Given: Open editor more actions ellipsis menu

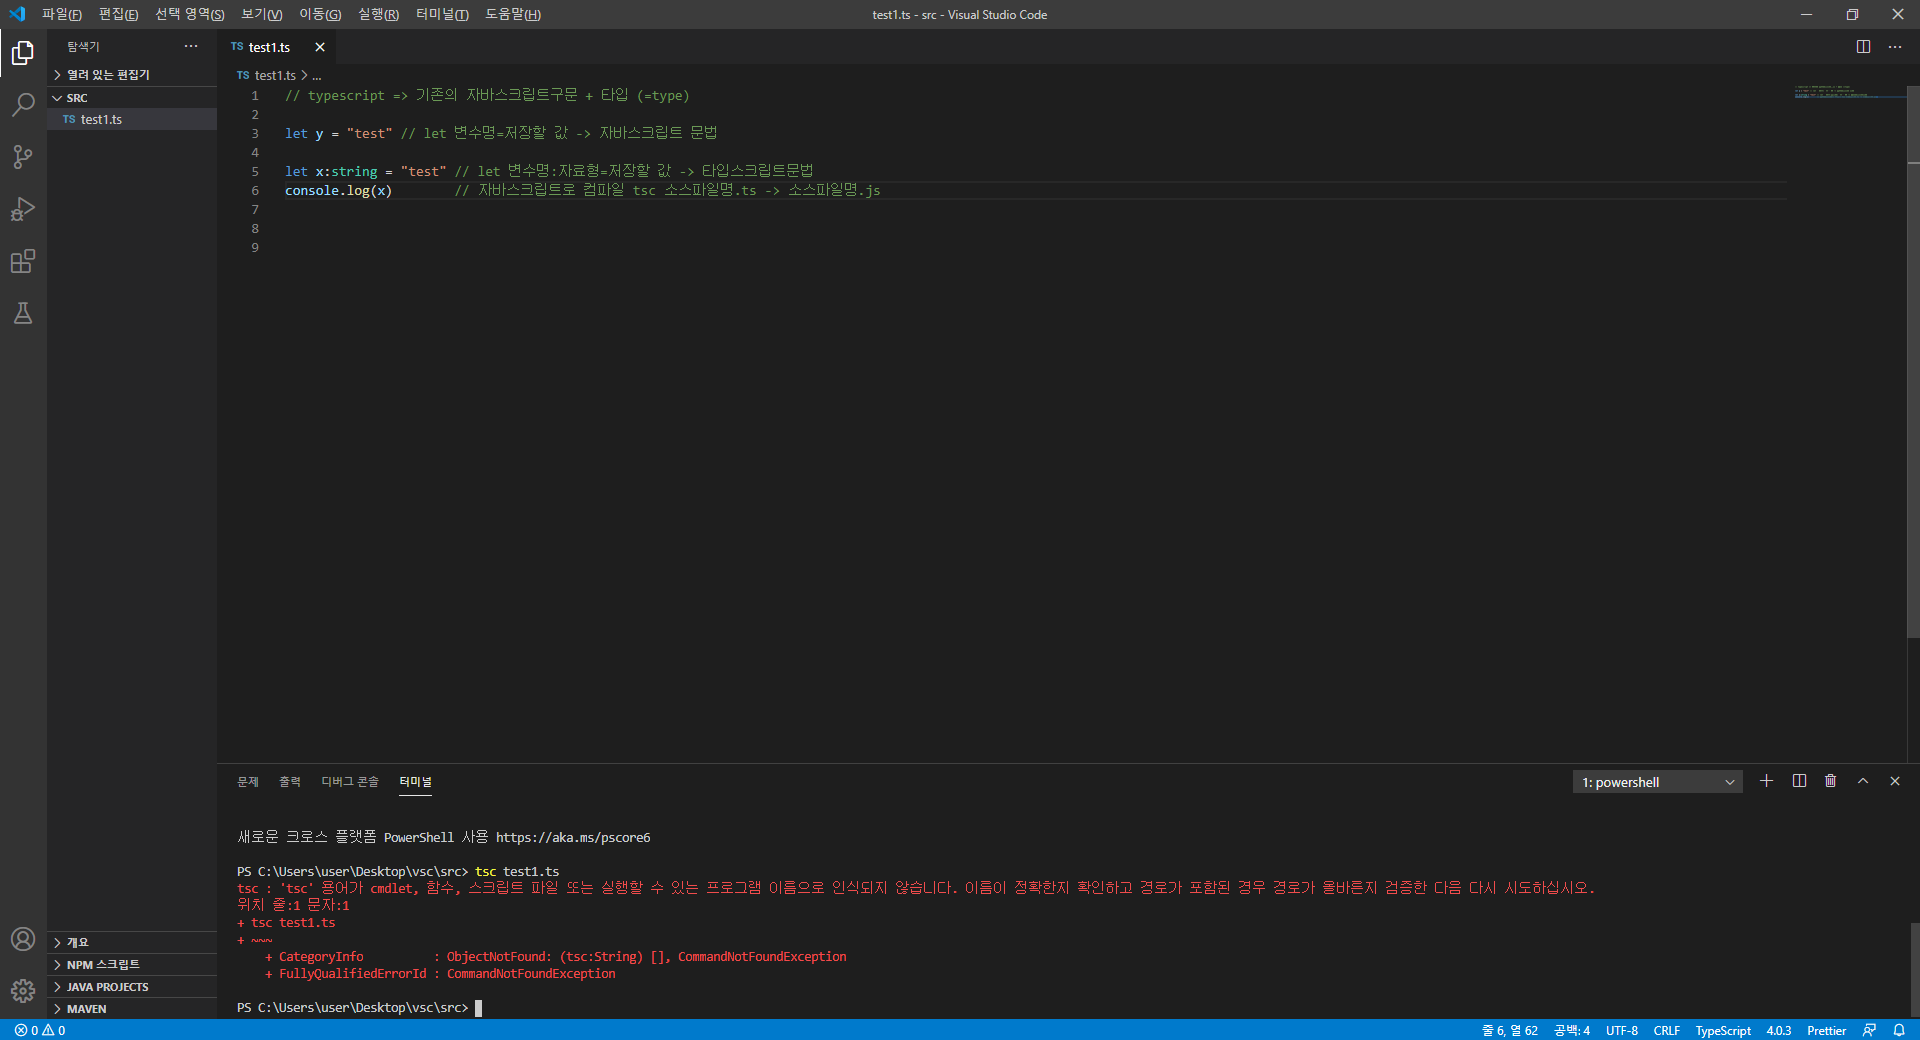Looking at the screenshot, I should coord(1895,47).
